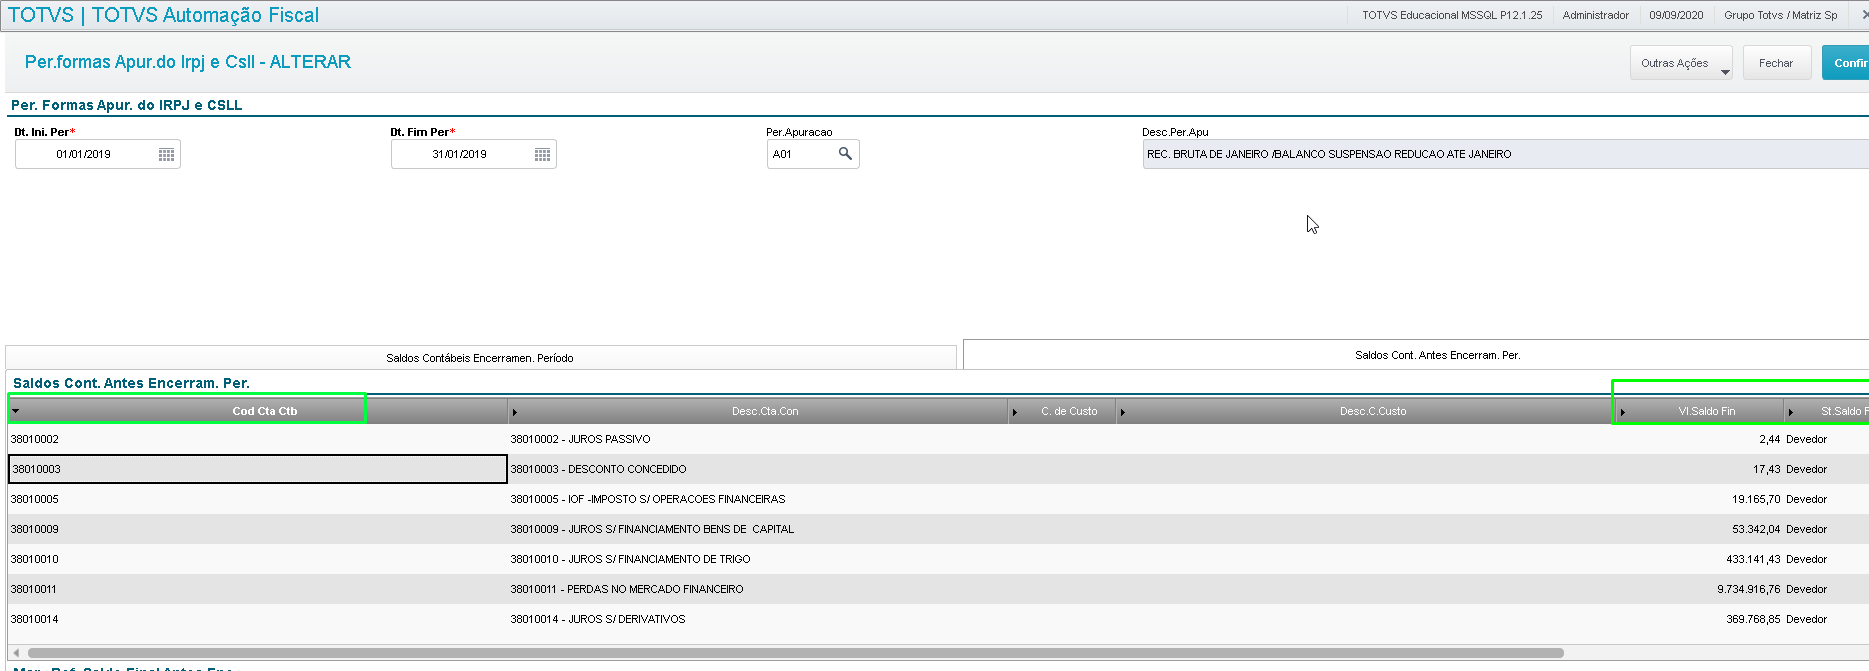
Task: Click the Confirmar button
Action: (x=1846, y=63)
